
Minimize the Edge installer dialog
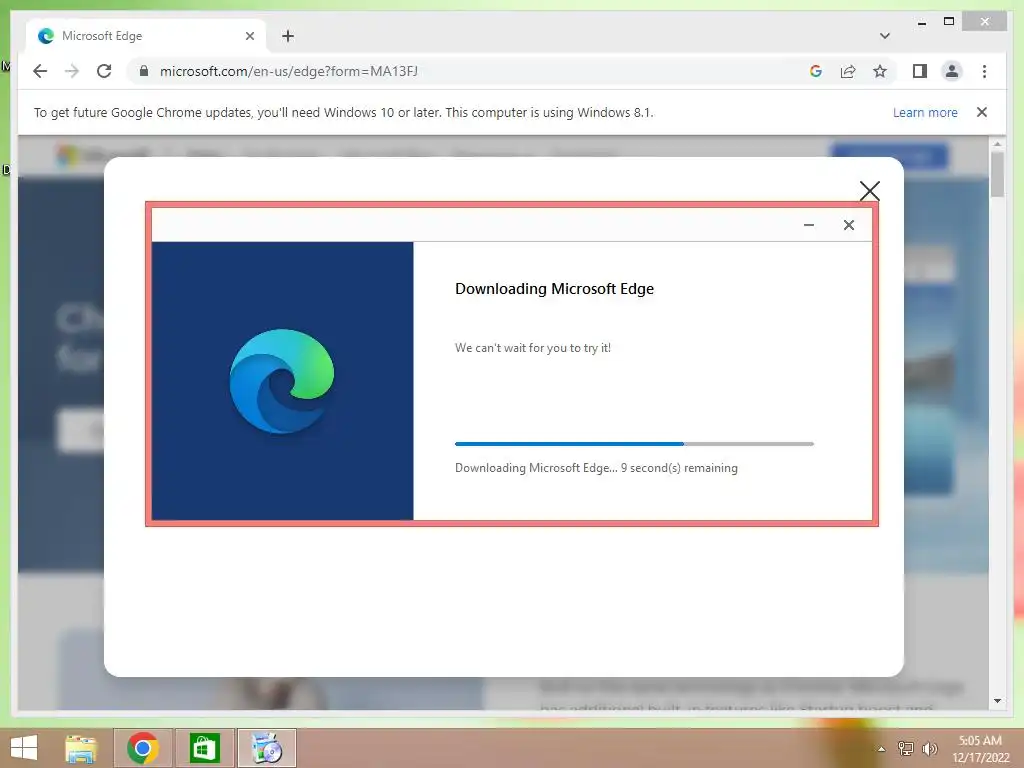coord(808,225)
